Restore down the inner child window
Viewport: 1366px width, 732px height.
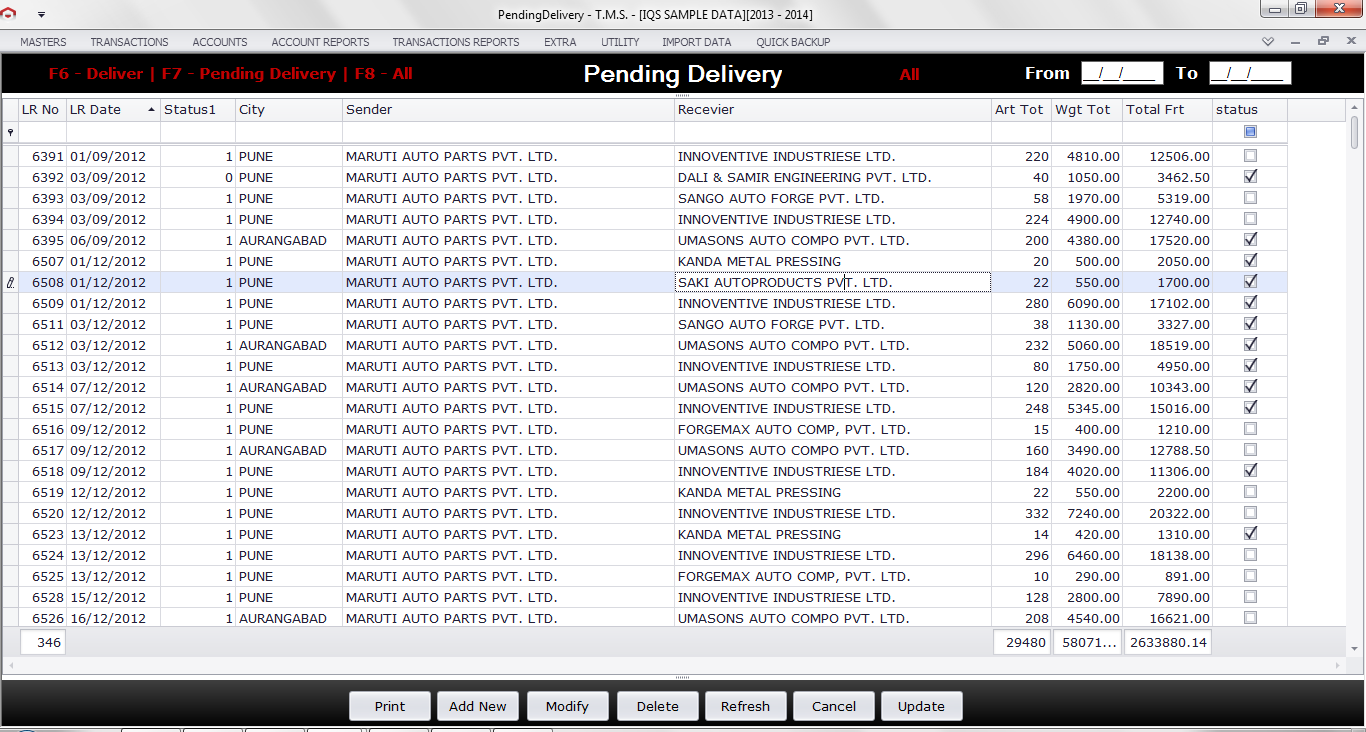click(x=1323, y=42)
